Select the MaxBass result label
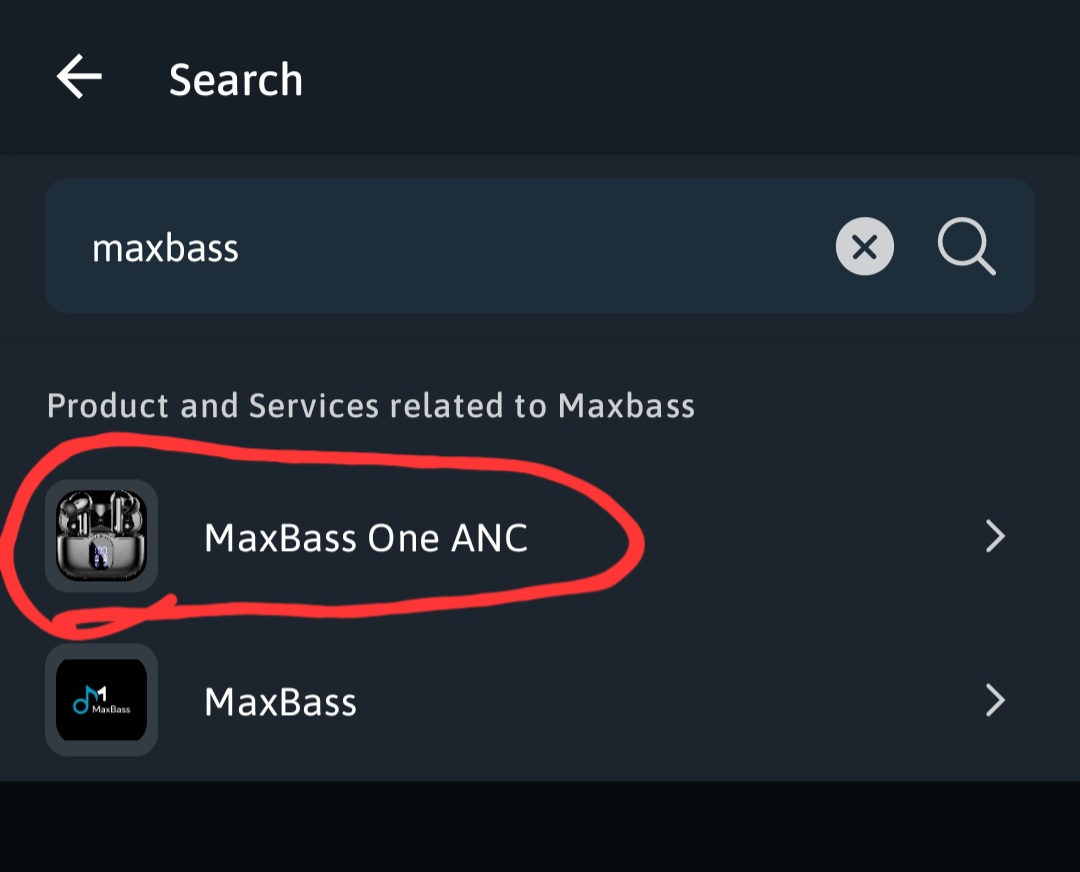The width and height of the screenshot is (1080, 872). pyautogui.click(x=280, y=702)
